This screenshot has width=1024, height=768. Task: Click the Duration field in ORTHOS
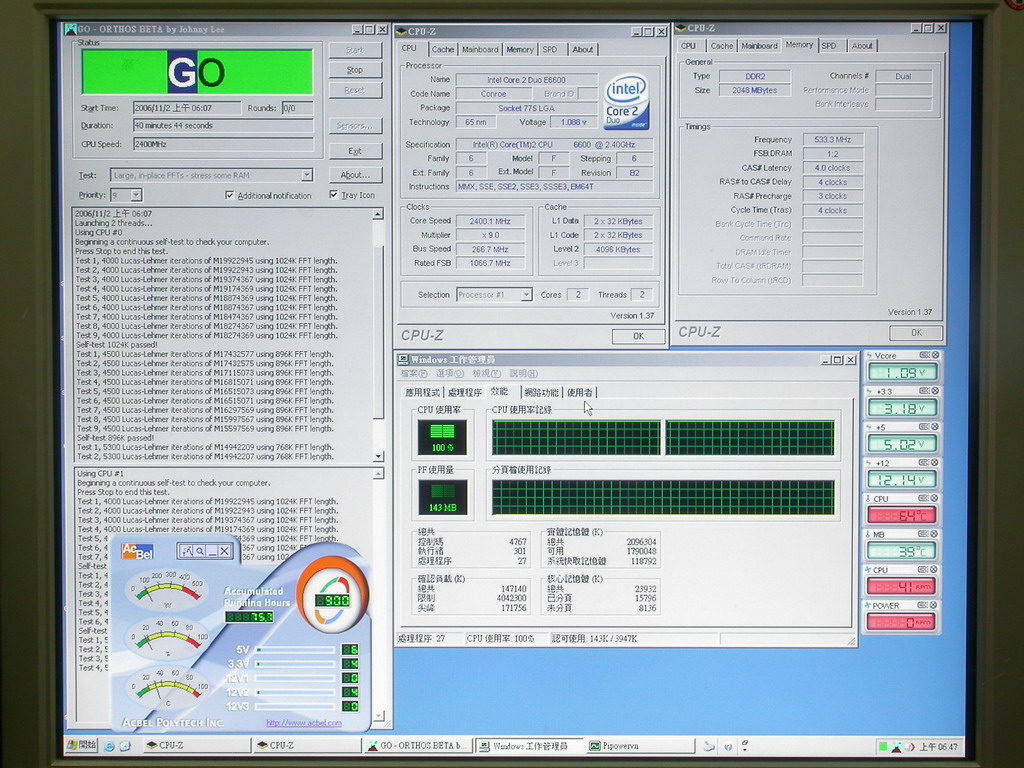(223, 125)
